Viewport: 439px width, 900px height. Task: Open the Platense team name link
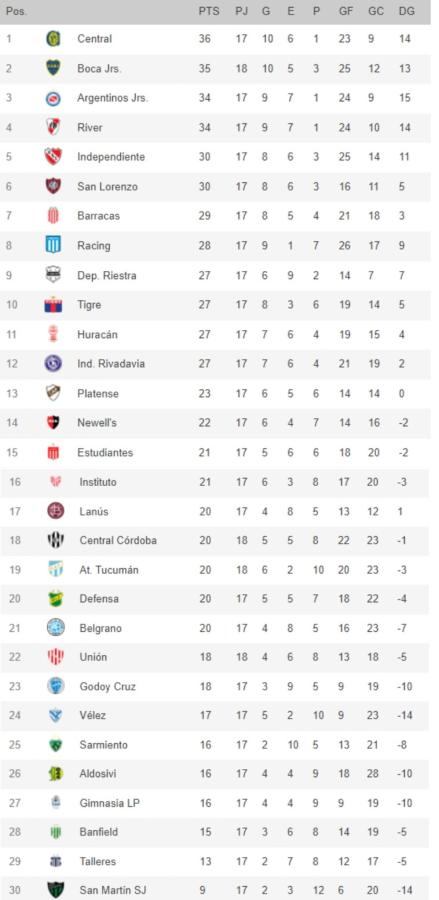98,393
